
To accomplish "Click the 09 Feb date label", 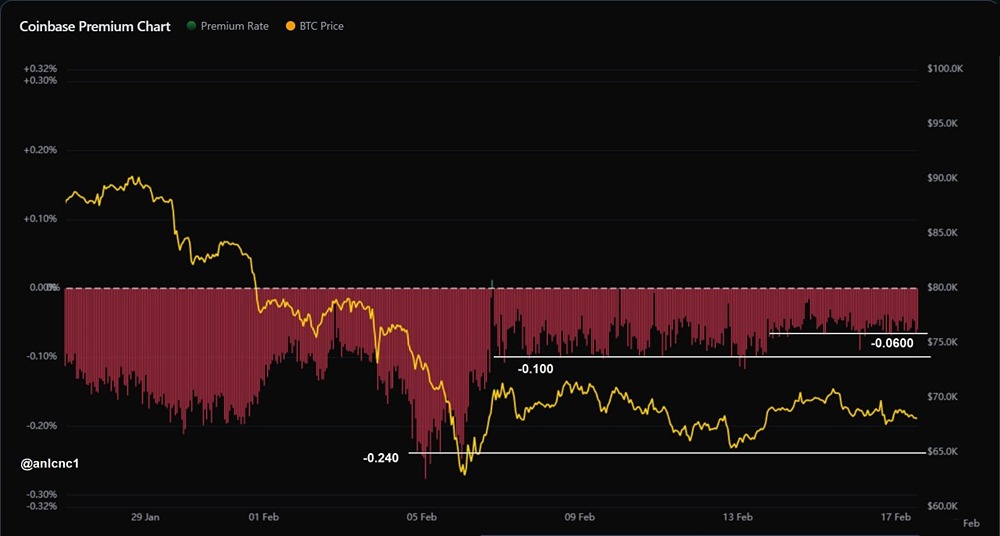I will click(580, 516).
